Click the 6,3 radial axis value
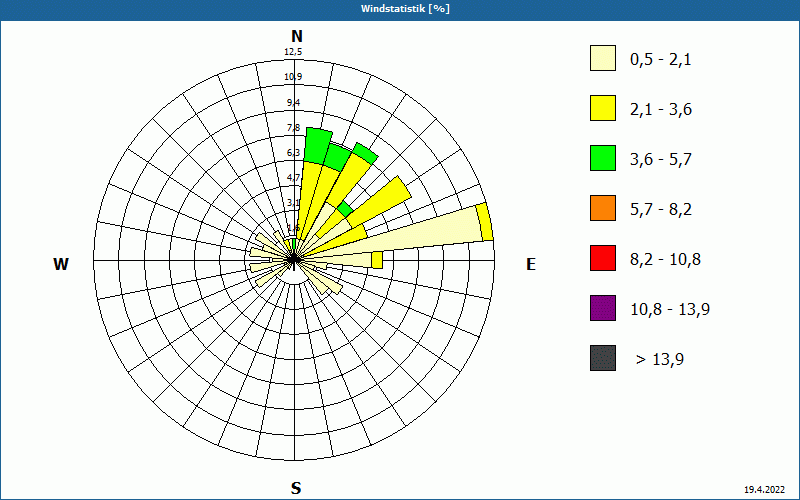 [x=293, y=153]
